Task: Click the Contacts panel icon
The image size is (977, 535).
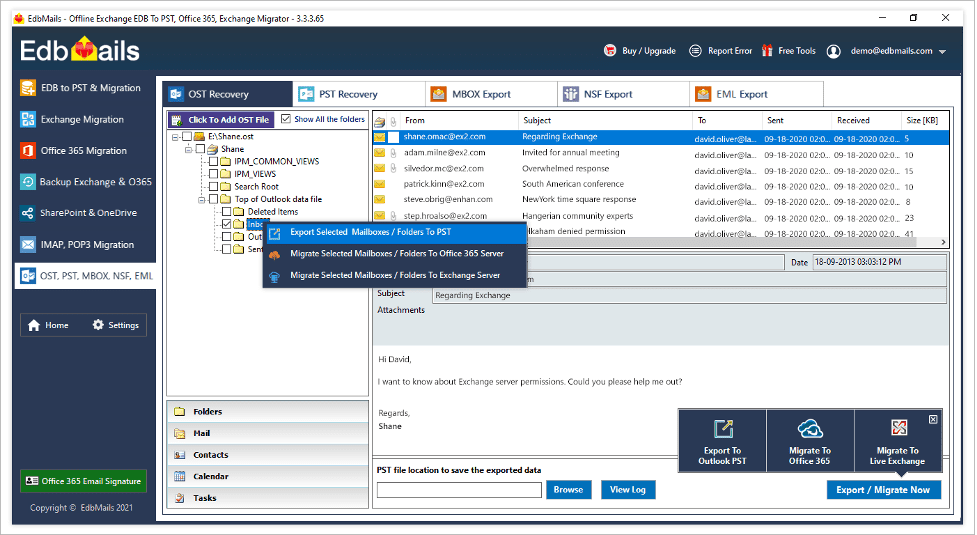Action: pos(180,455)
